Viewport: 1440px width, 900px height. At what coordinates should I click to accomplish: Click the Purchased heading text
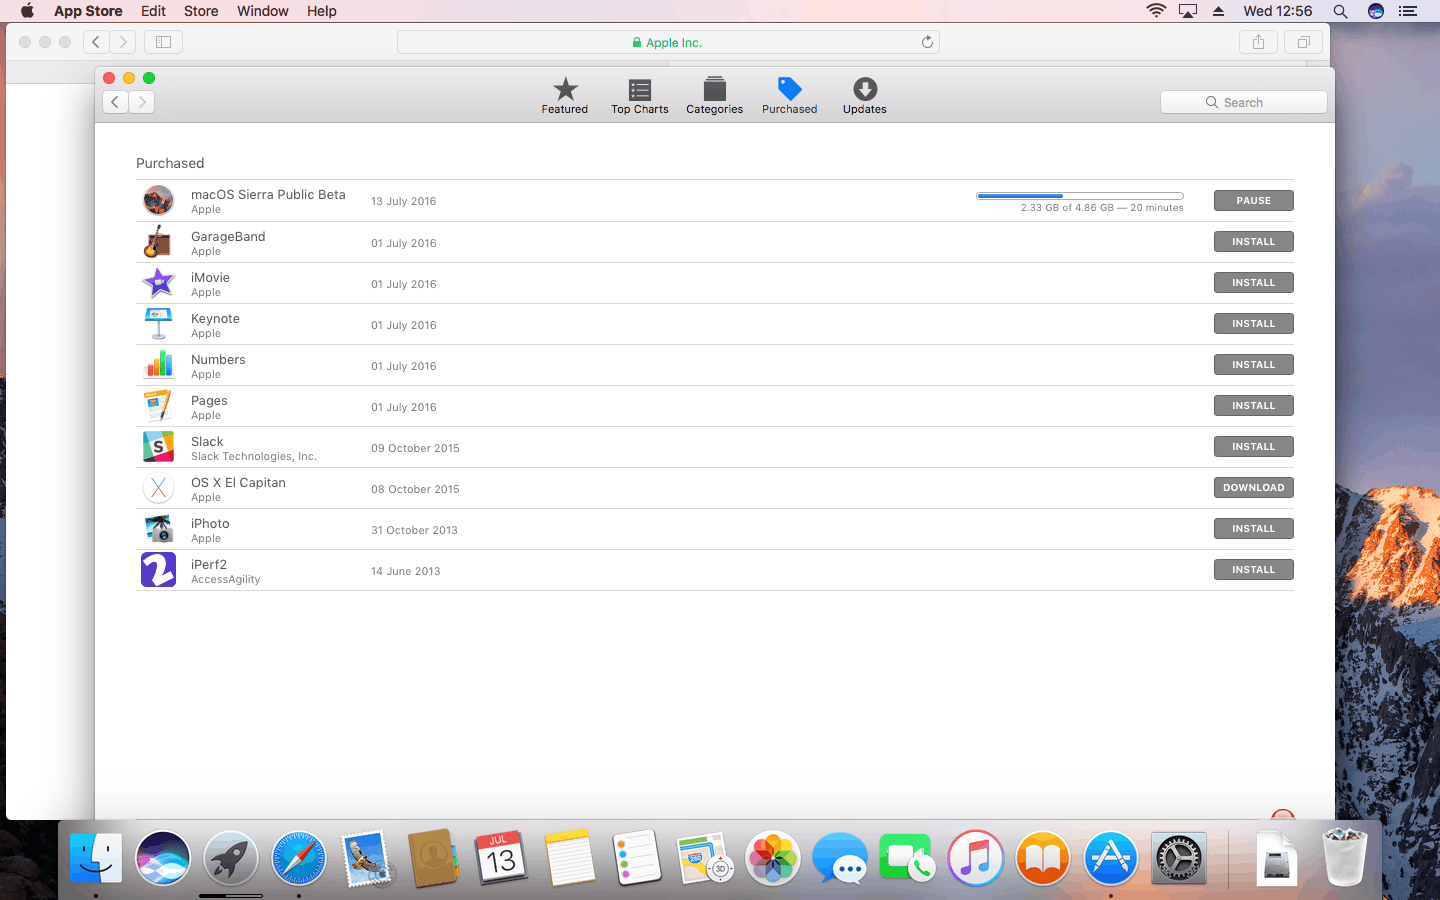170,163
